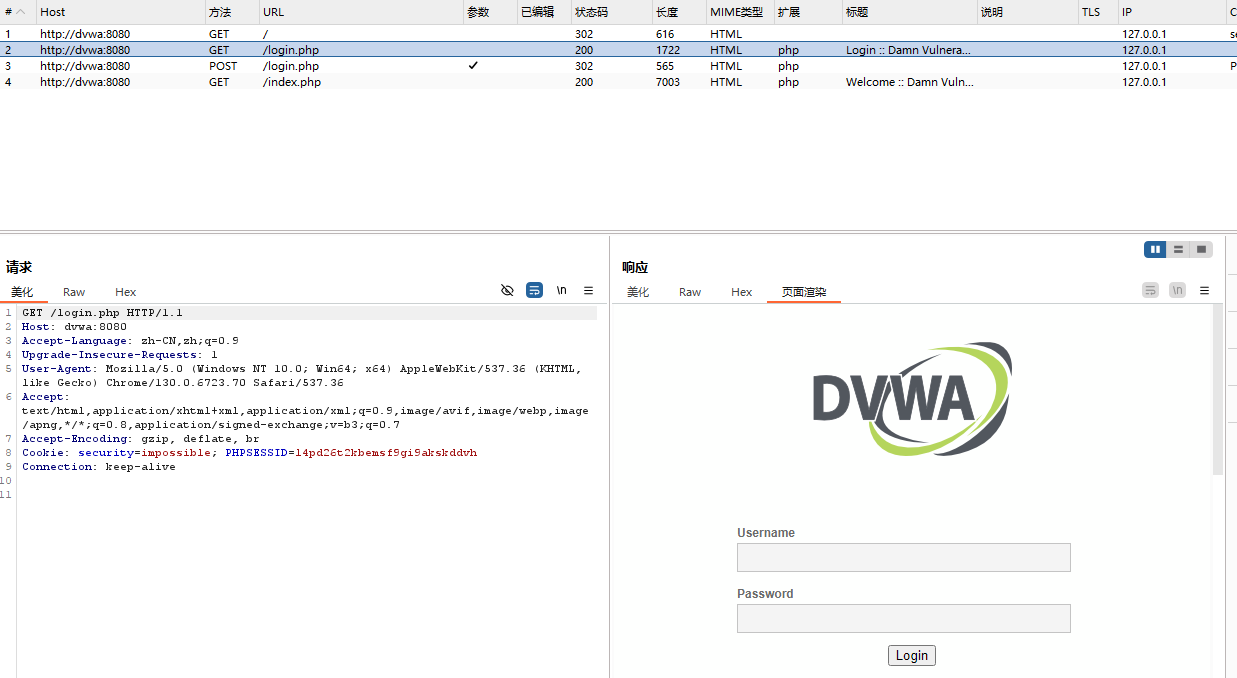Switch to side-by-side layout view
Screen dimensions: 1237x678
[1155, 249]
